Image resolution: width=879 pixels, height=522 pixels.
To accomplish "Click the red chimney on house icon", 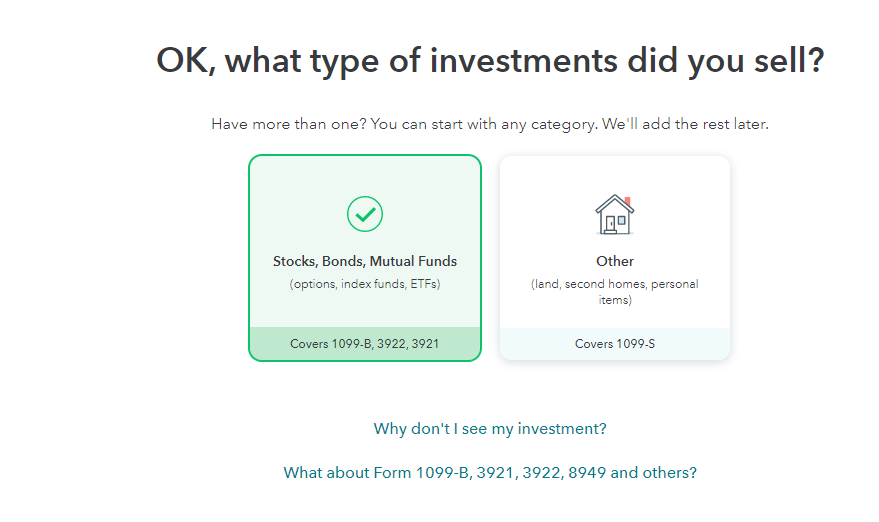I will 627,200.
